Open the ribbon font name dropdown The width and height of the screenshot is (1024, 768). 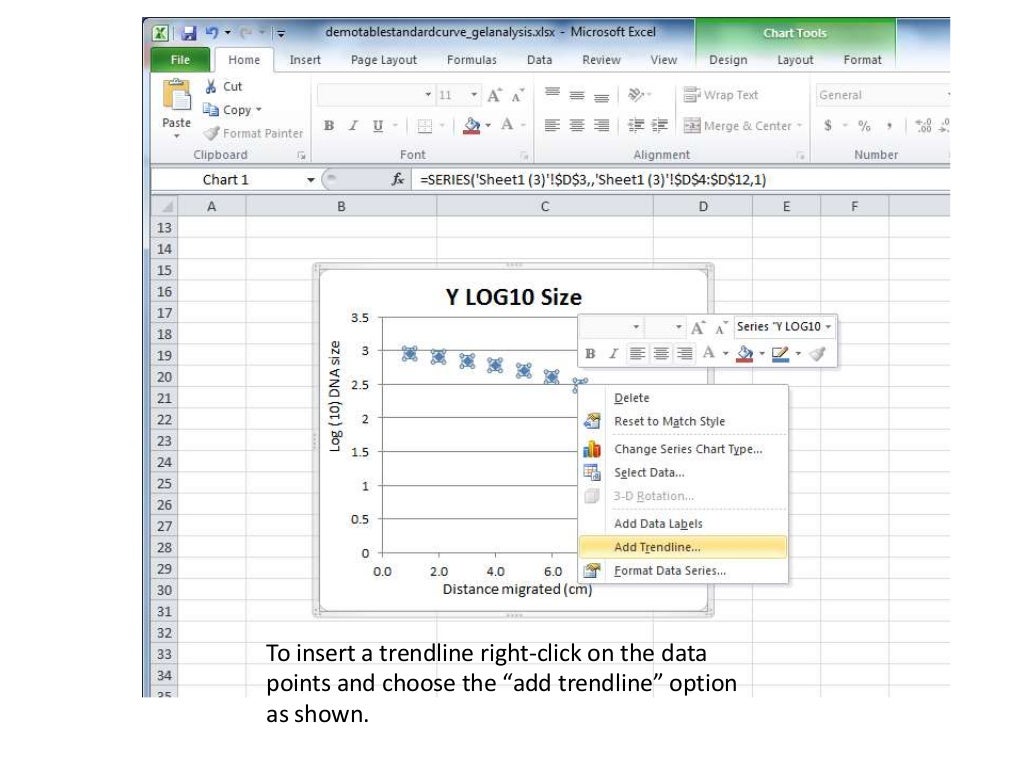click(x=428, y=95)
